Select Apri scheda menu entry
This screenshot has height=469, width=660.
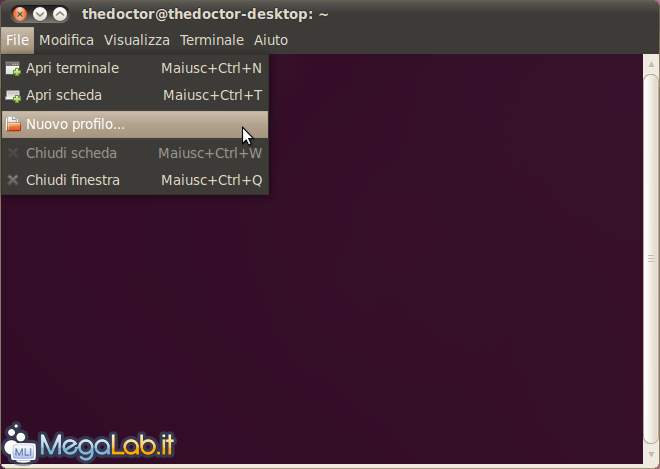(x=135, y=96)
